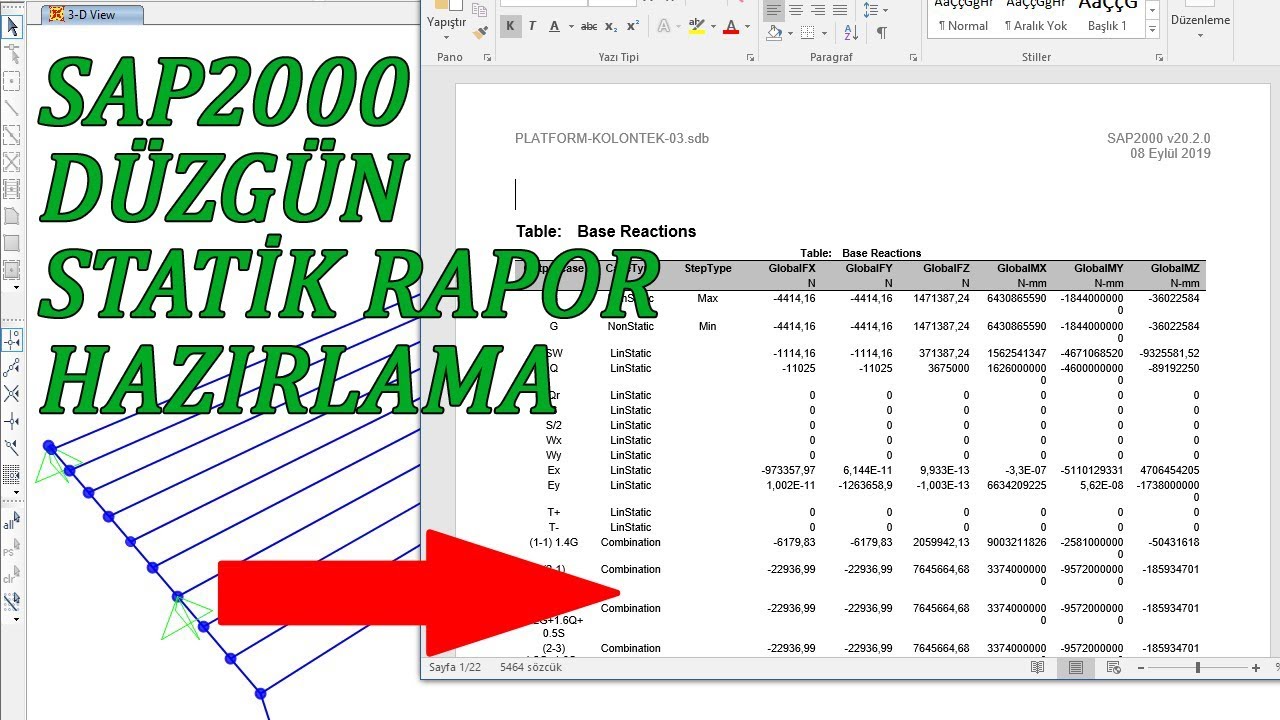Open the Yazı Tipi dialog launcher
Viewport: 1280px width, 720px height.
click(x=751, y=58)
